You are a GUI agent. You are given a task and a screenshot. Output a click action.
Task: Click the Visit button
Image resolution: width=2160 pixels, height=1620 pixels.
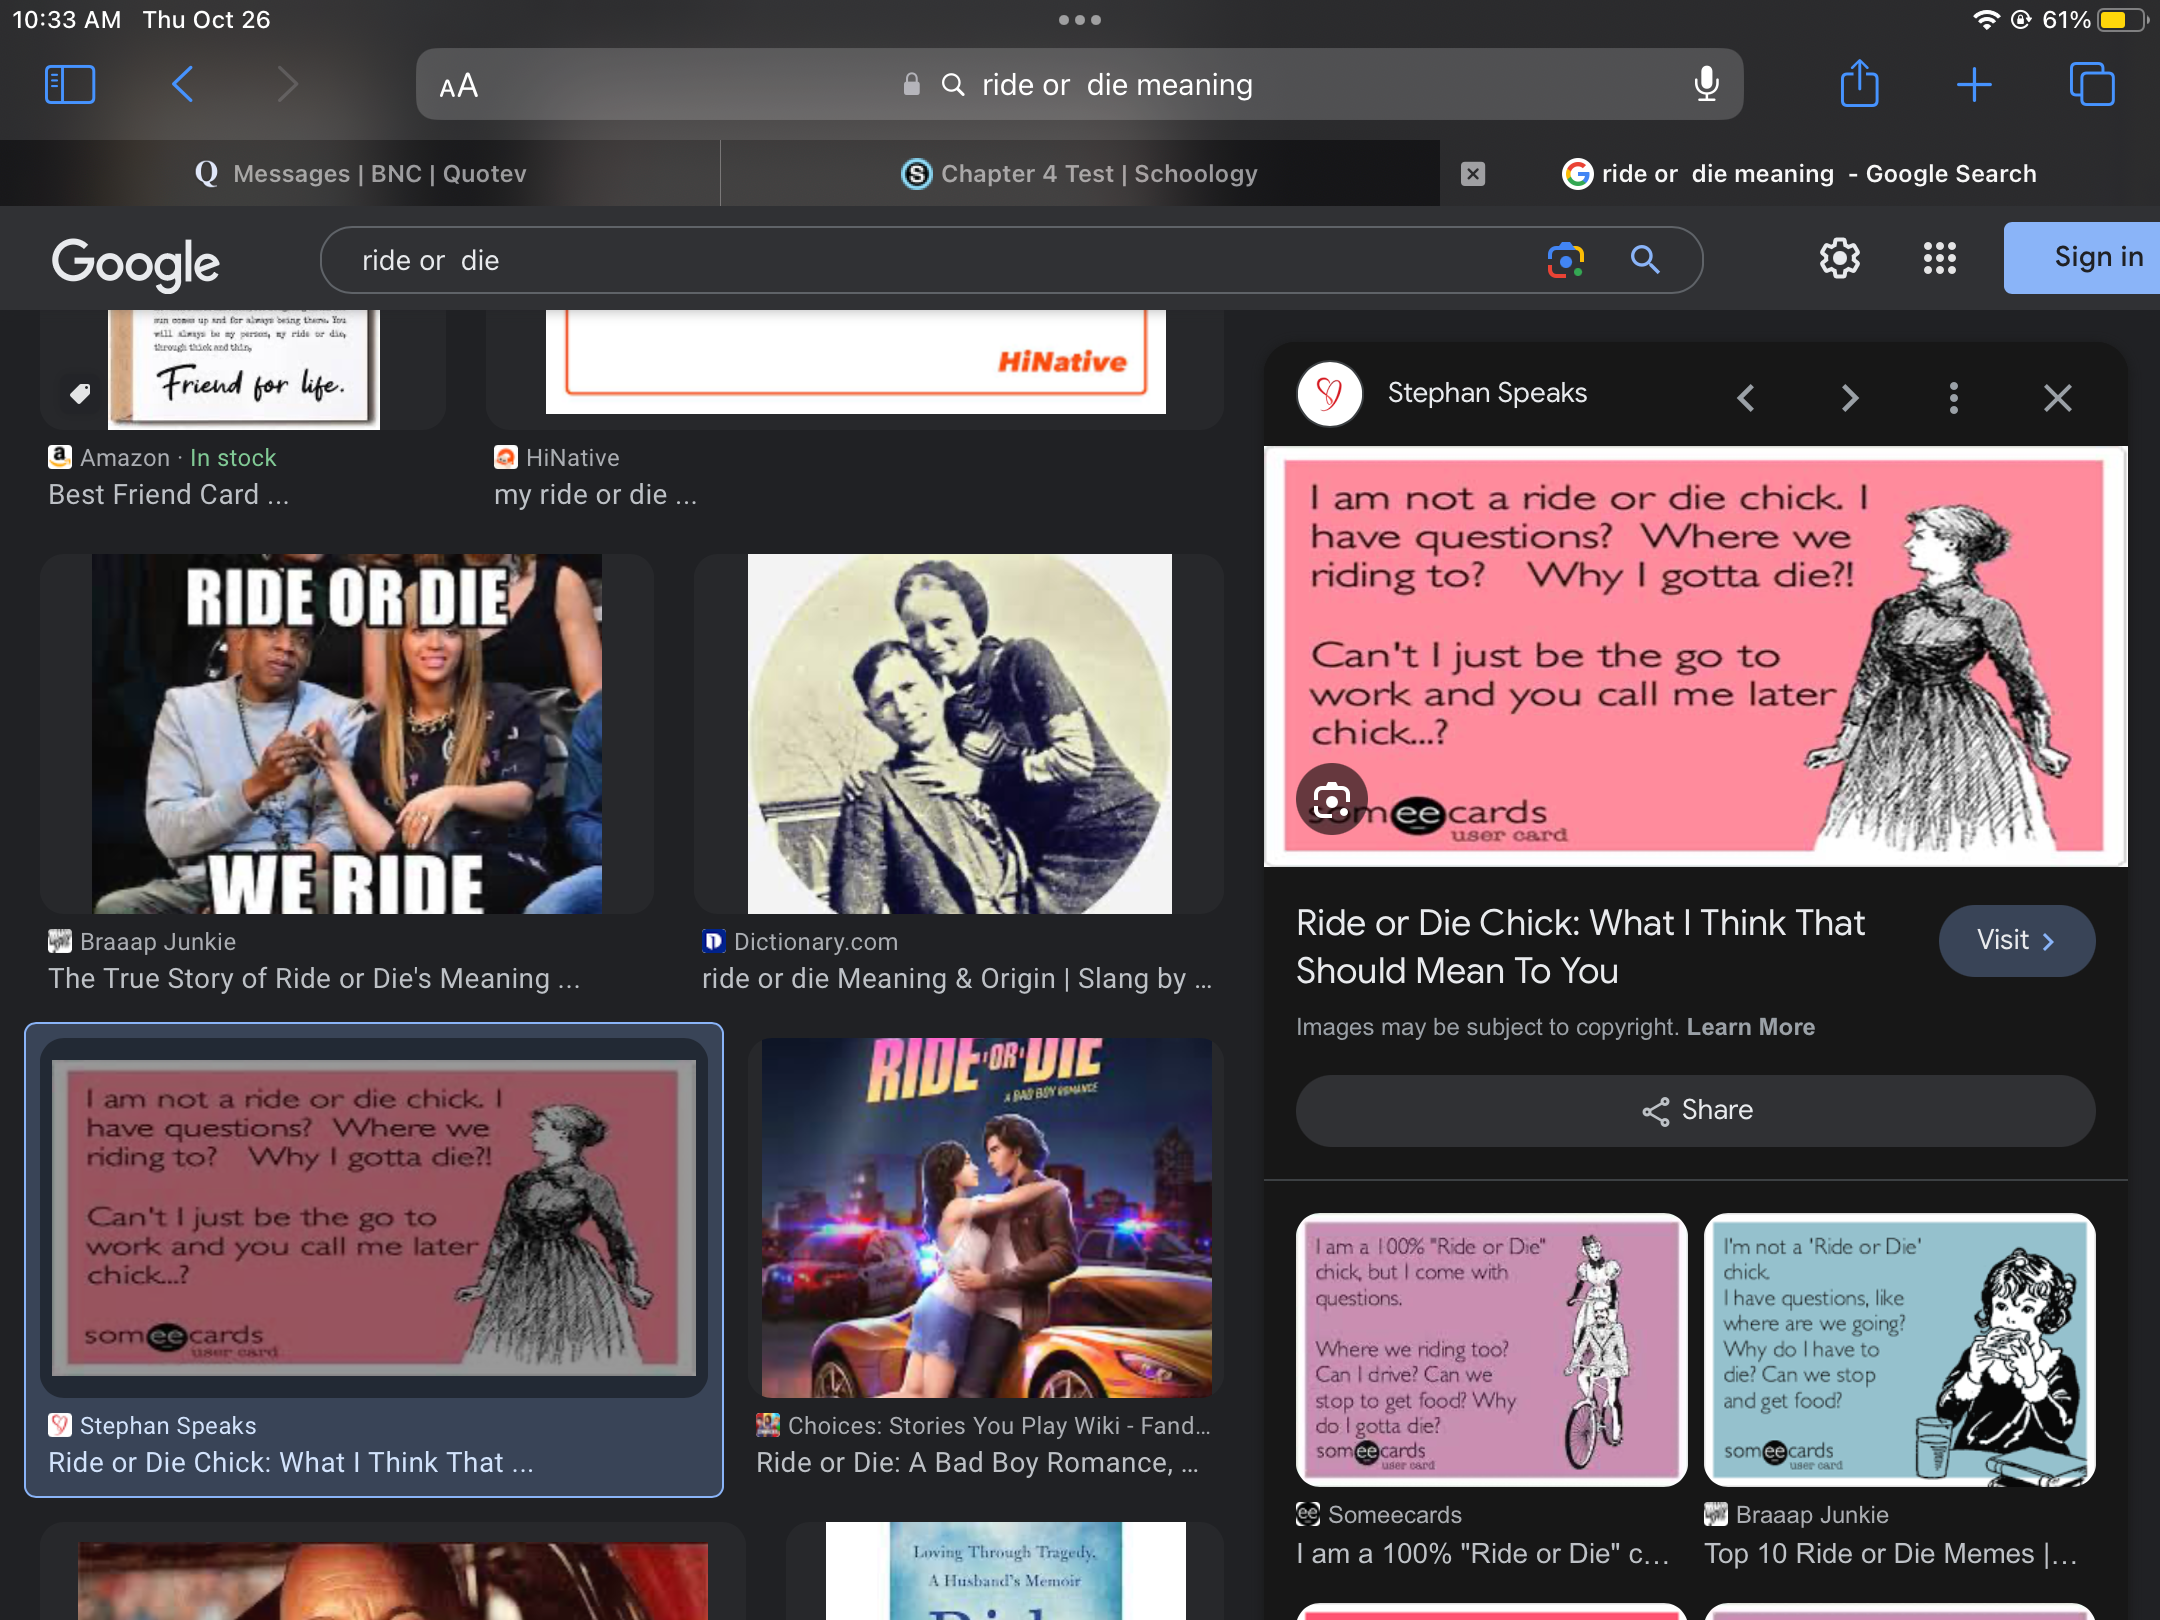[2016, 941]
